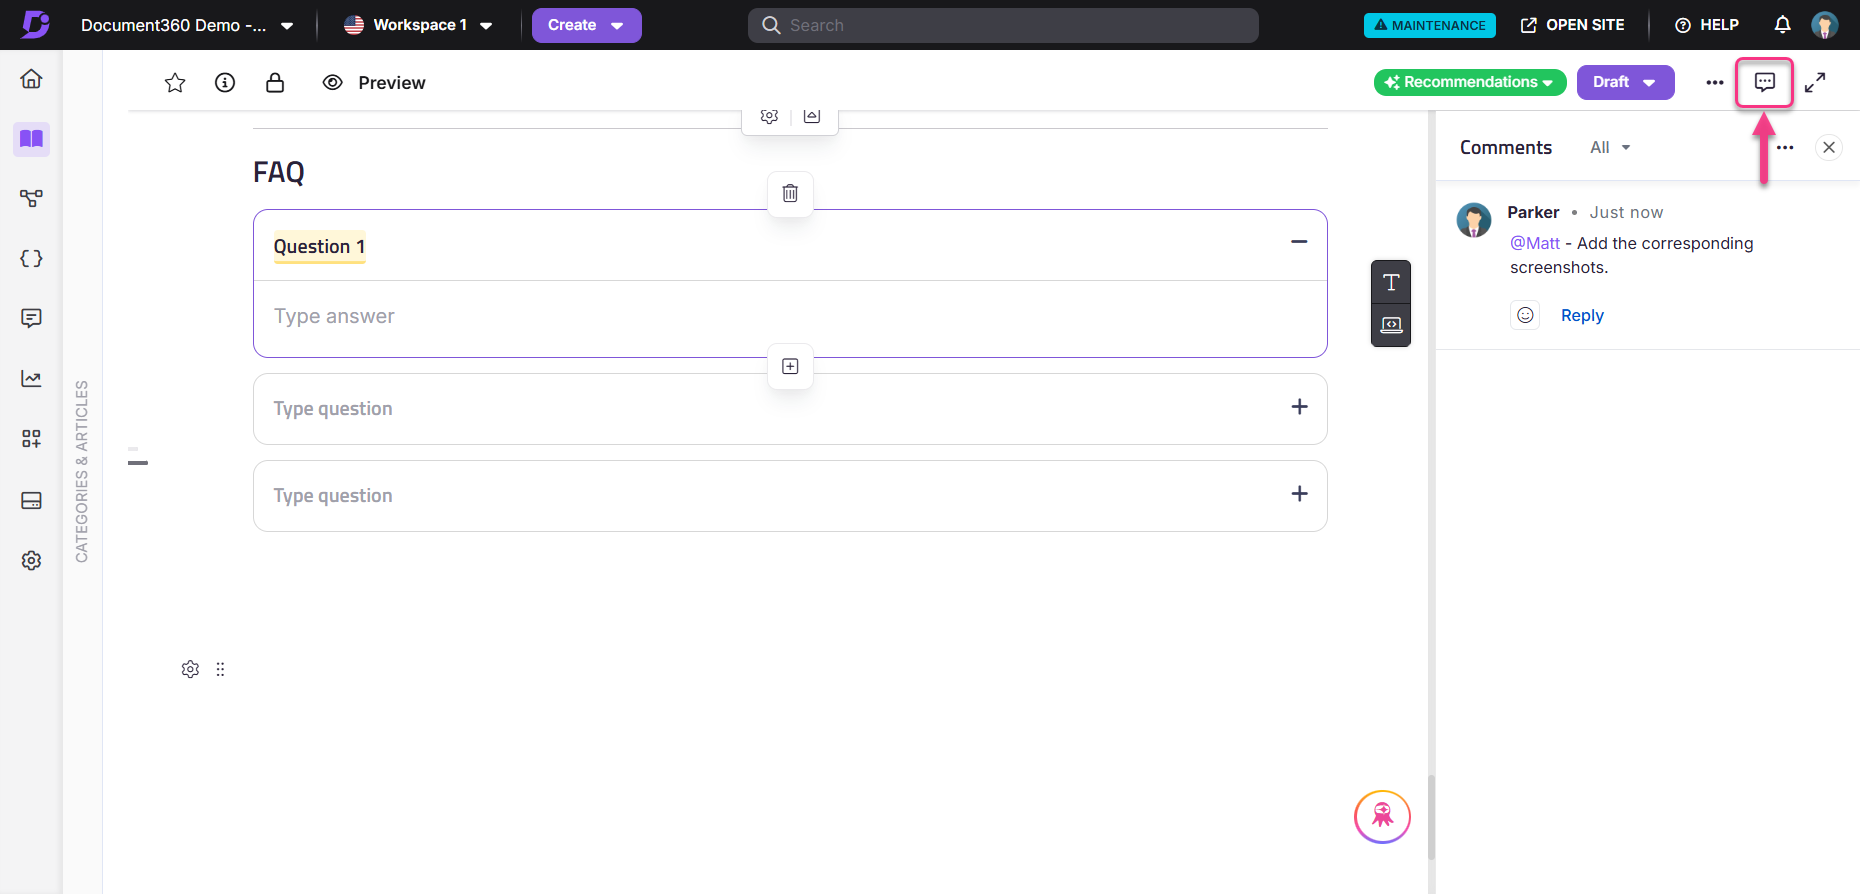1860x894 pixels.
Task: Open the Documentation book icon in sidebar
Action: (x=31, y=139)
